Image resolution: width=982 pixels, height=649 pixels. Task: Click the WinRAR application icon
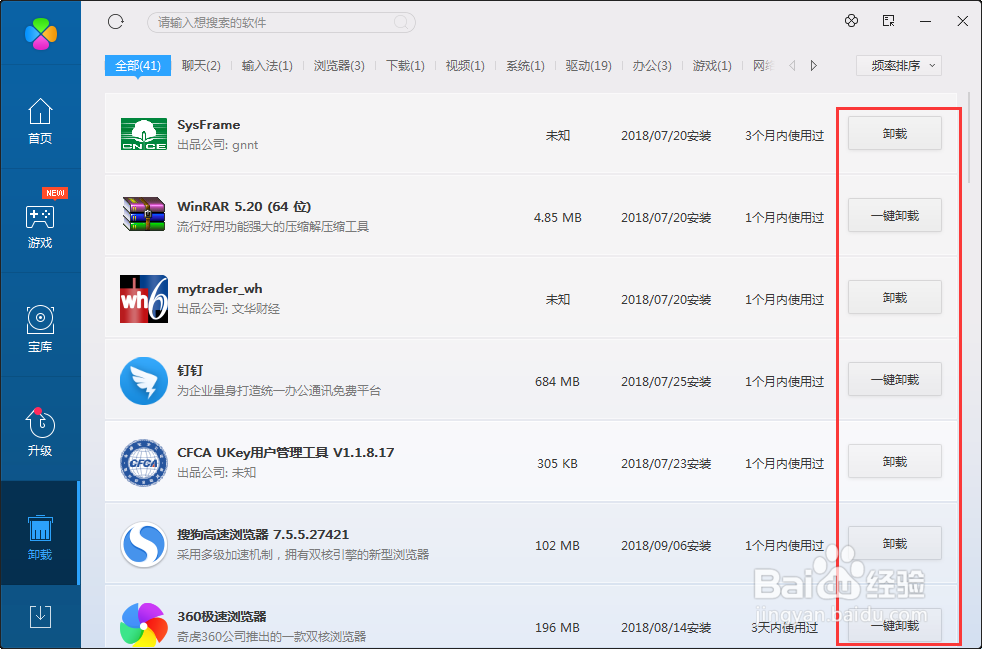(143, 214)
